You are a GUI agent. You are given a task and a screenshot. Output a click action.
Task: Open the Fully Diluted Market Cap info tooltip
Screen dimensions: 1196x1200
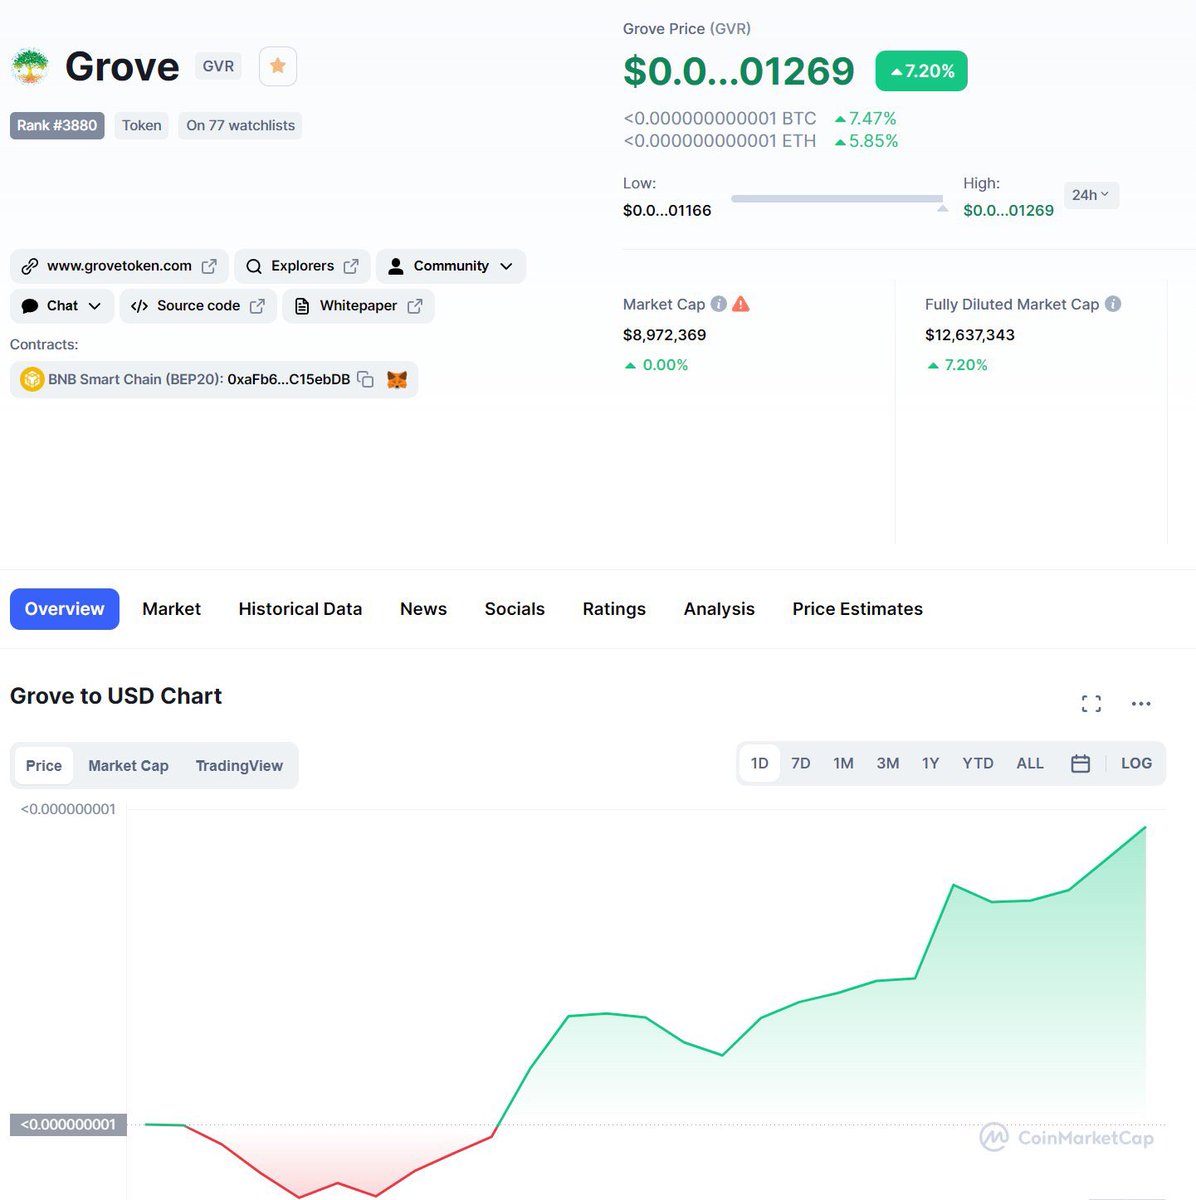click(x=1113, y=304)
